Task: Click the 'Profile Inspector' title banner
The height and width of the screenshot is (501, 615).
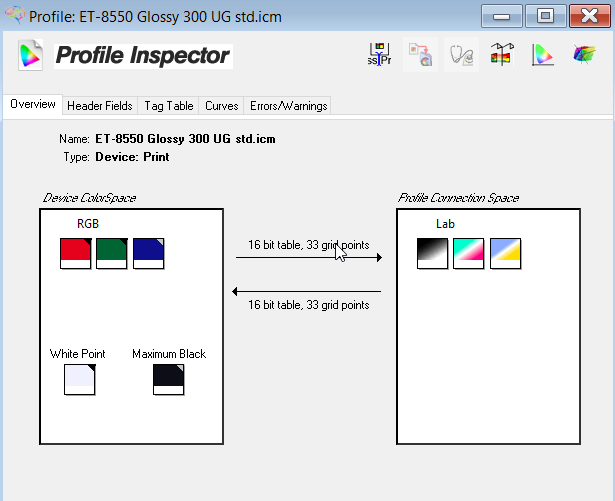Action: point(143,56)
